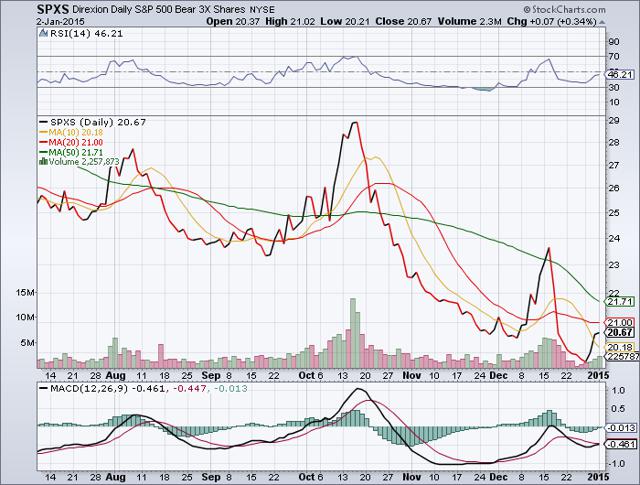Viewport: 640px width, 485px height.
Task: Click the -1.0 level on the MACD axis
Action: coord(617,464)
